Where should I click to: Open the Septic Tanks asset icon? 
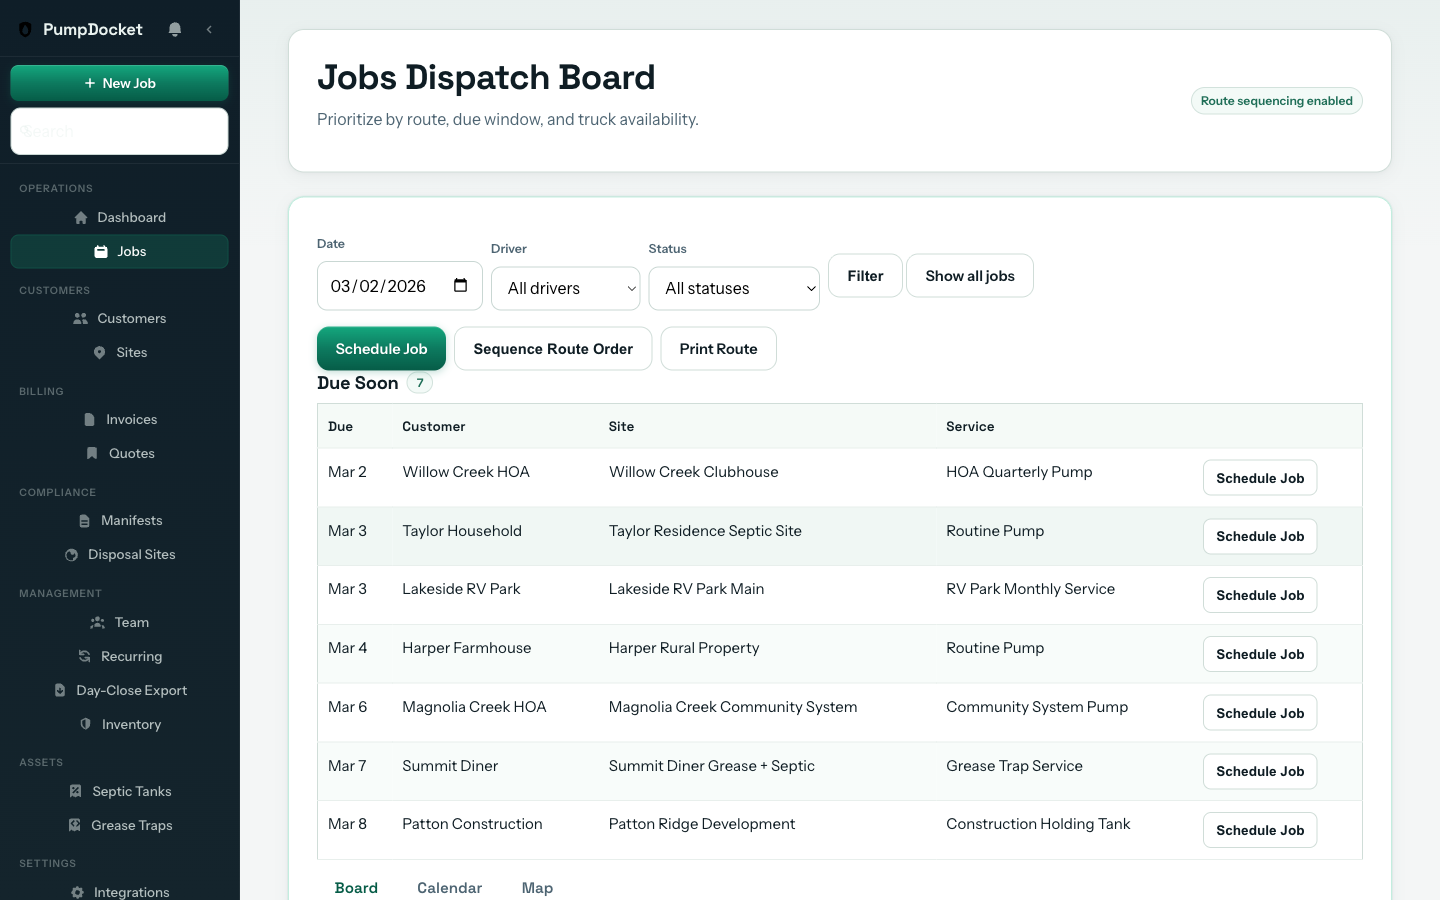tap(74, 791)
